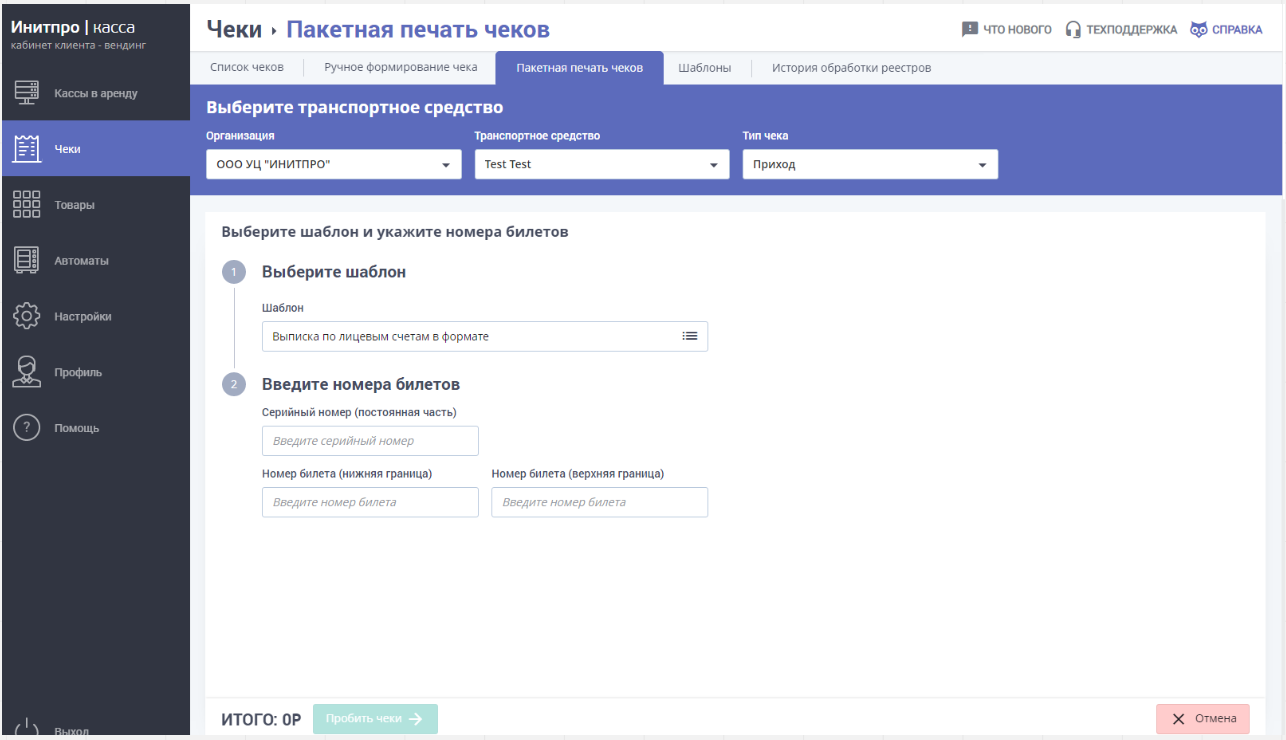Open Кассы в аренду sidebar icon
This screenshot has width=1286, height=740.
tap(26, 93)
